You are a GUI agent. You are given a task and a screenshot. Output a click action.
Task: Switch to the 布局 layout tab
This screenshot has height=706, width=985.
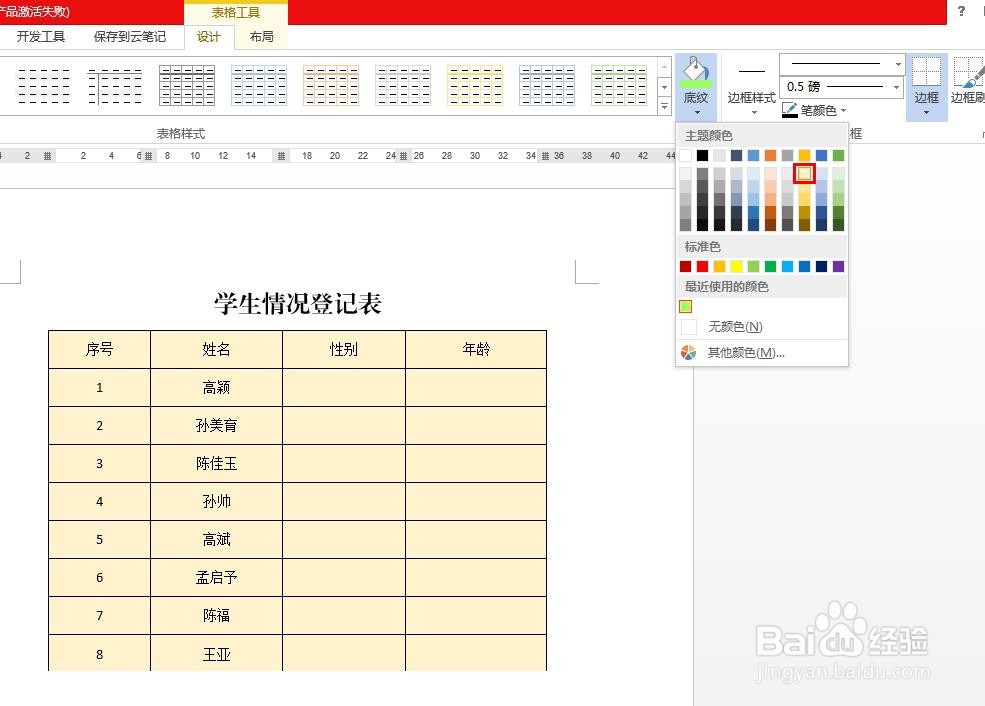tap(261, 36)
